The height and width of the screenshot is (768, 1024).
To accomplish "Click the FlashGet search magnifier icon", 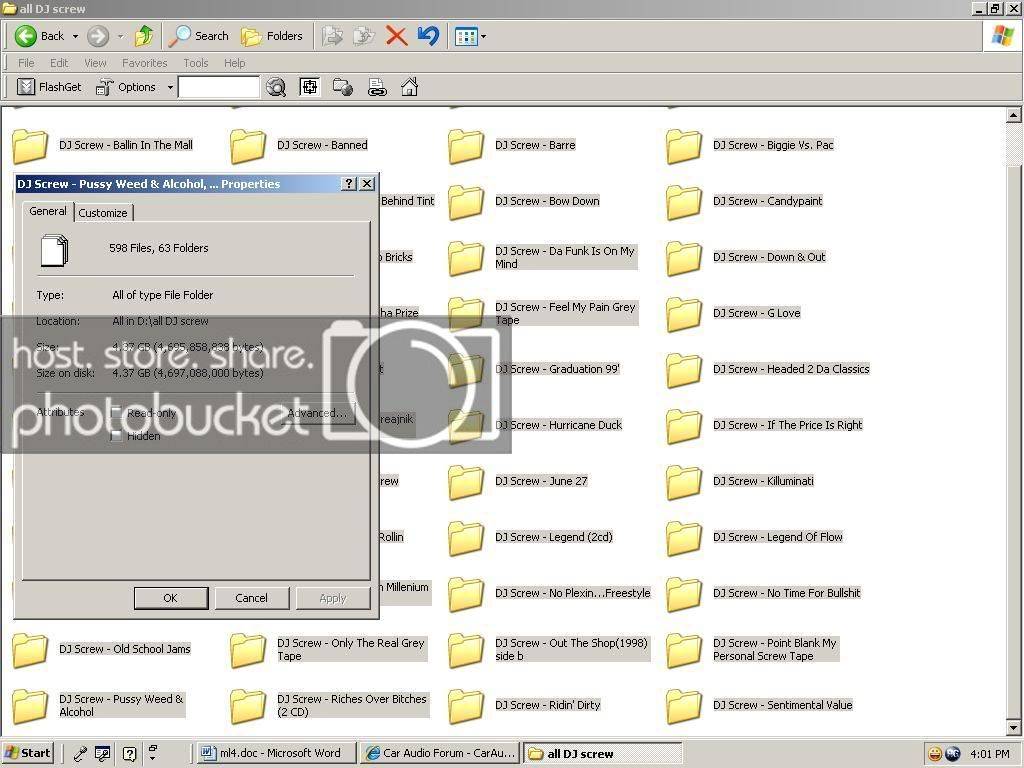I will (276, 87).
